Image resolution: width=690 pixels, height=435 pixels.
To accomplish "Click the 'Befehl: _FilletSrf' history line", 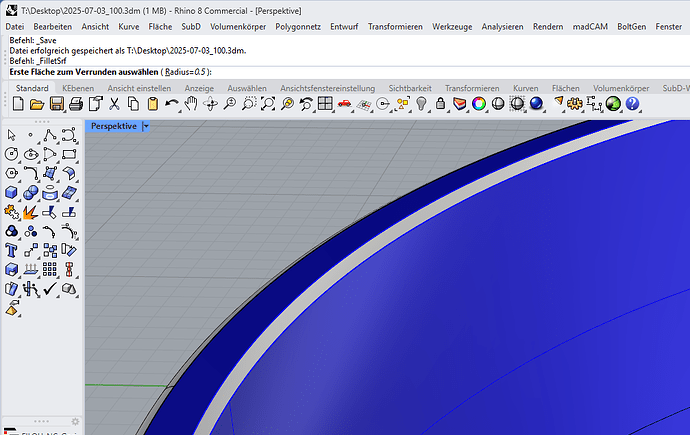I will [38, 61].
